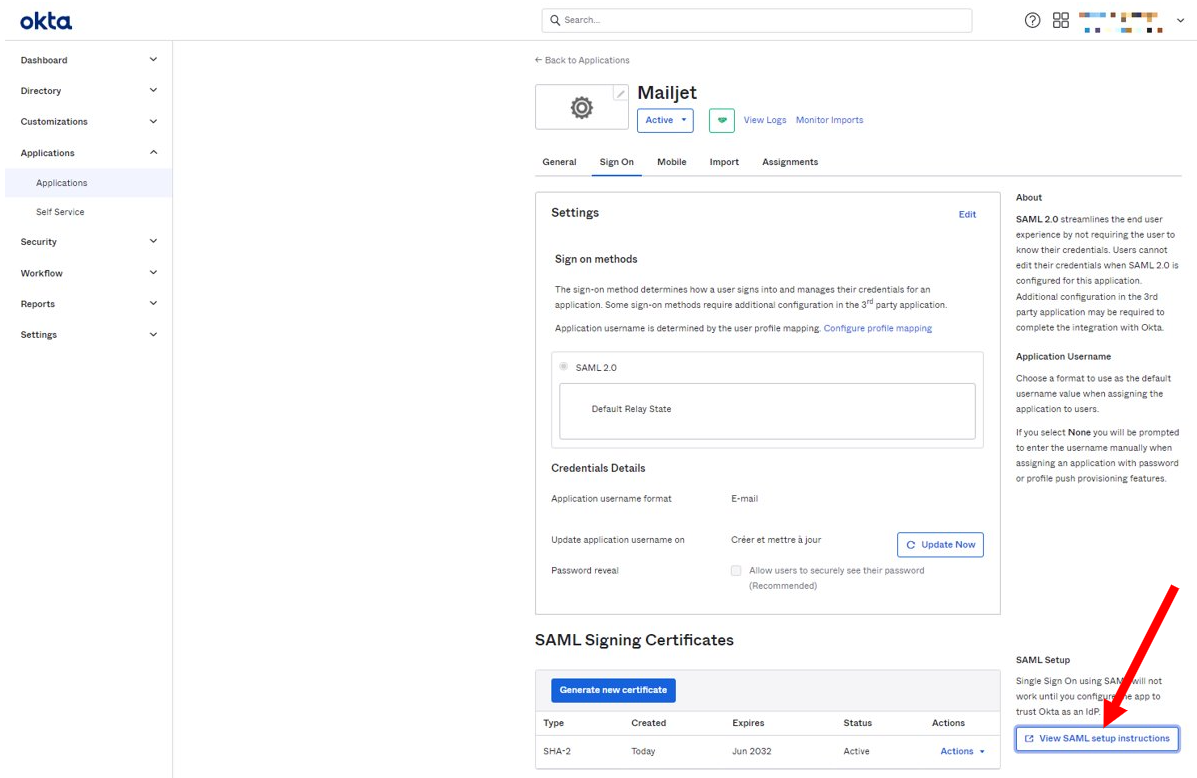Image resolution: width=1197 pixels, height=778 pixels.
Task: Expand the Reports section chevron
Action: pos(153,303)
